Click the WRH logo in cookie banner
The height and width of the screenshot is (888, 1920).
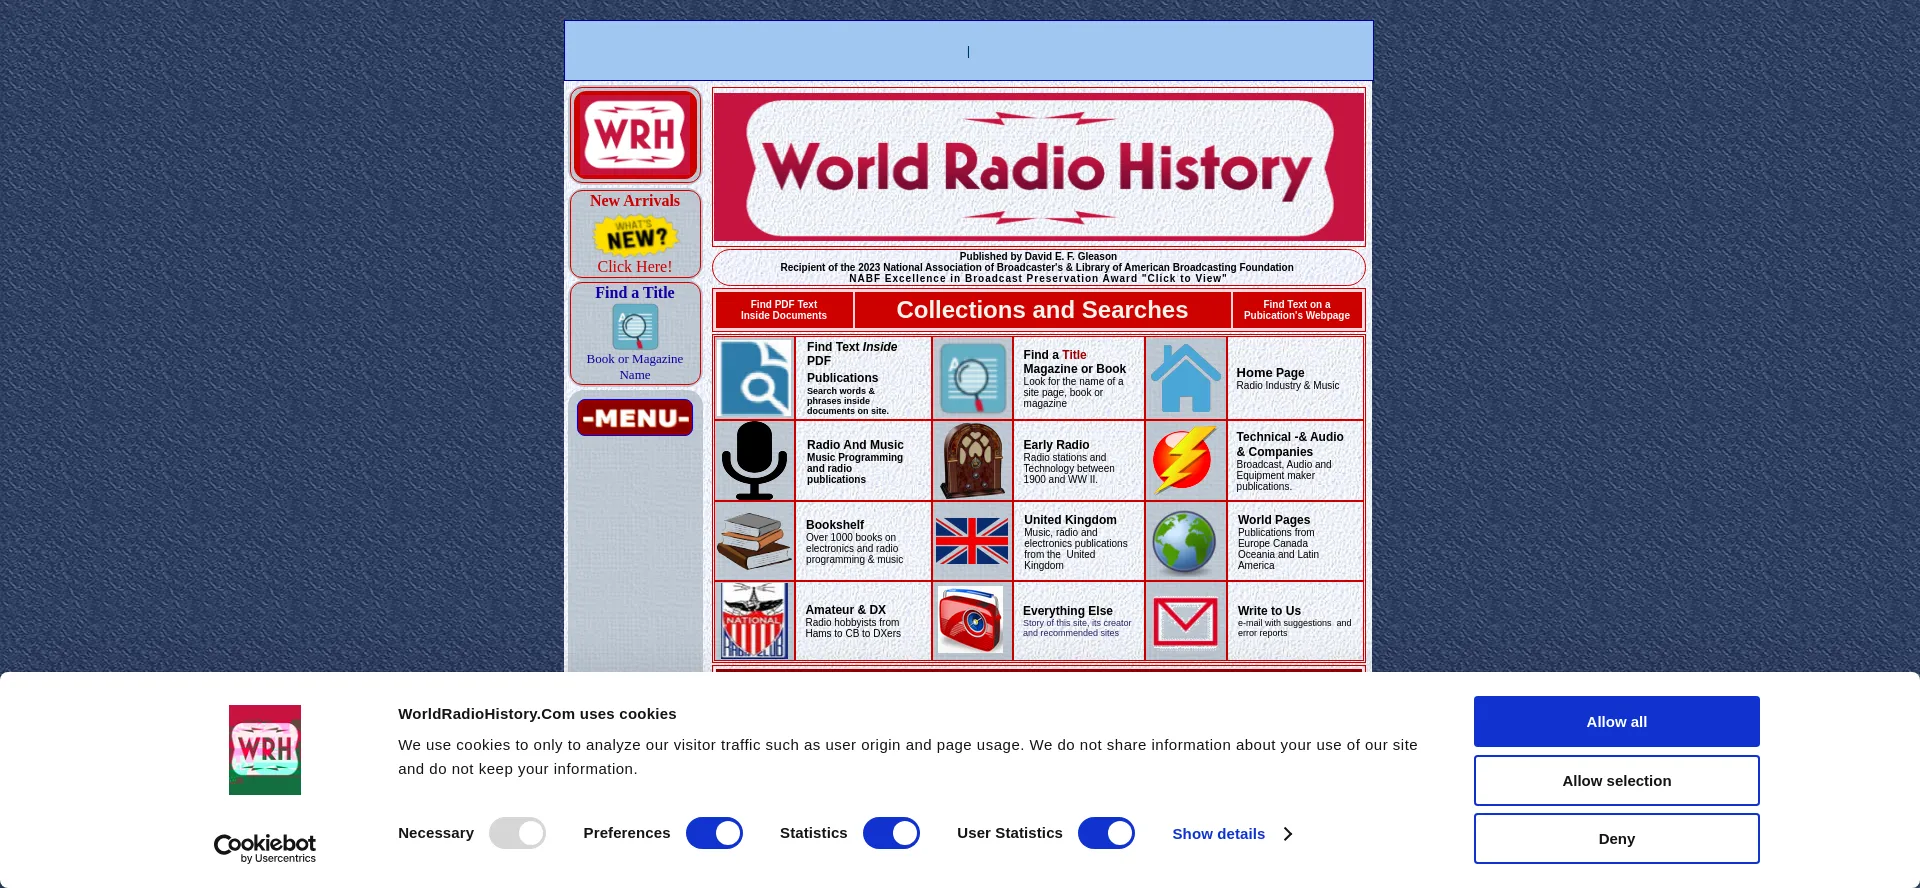[x=265, y=750]
